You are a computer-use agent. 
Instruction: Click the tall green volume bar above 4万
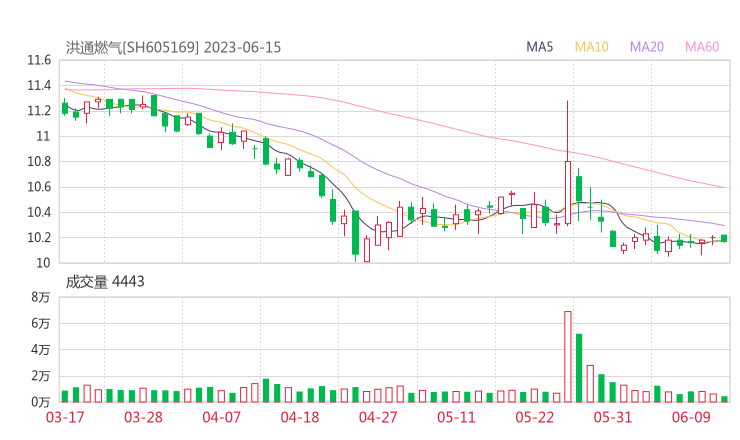click(x=579, y=368)
